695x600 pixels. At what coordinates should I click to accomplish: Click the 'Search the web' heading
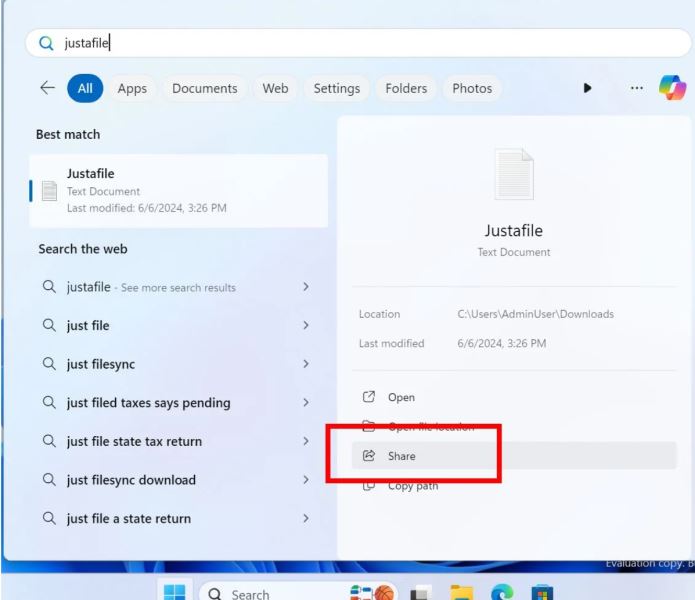[x=83, y=249]
